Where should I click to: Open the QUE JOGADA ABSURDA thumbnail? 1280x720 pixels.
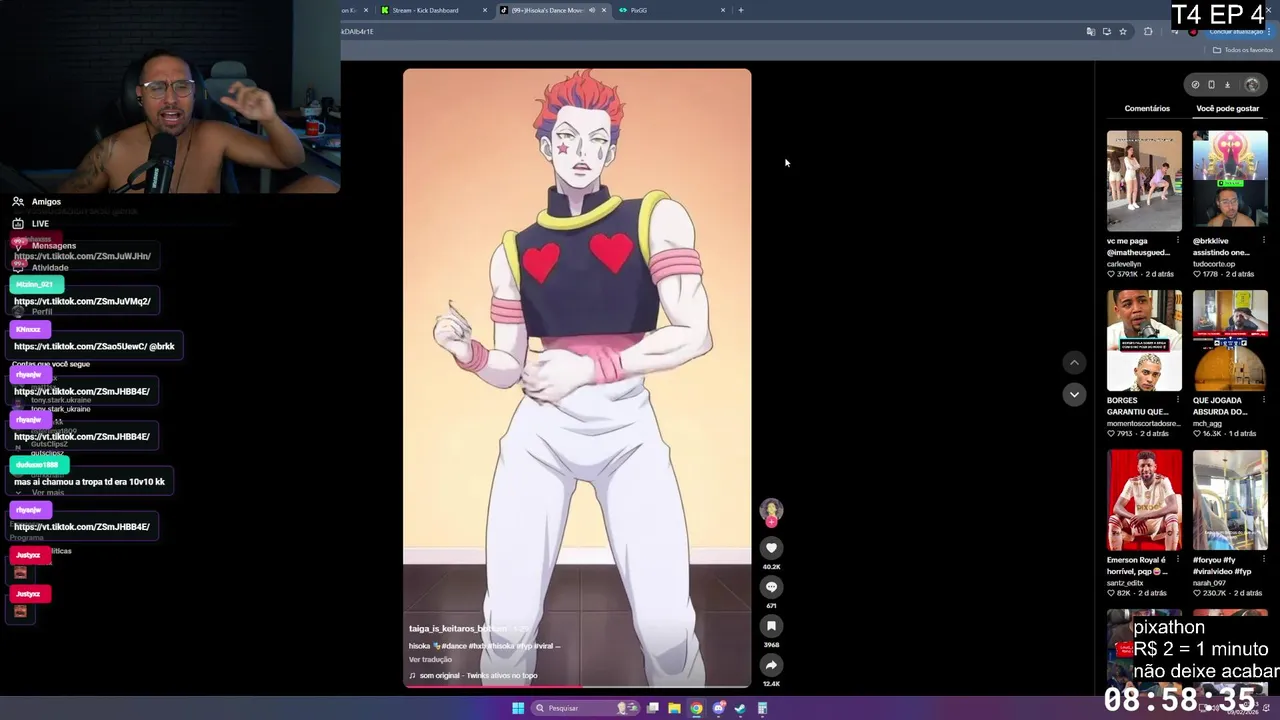[1230, 341]
